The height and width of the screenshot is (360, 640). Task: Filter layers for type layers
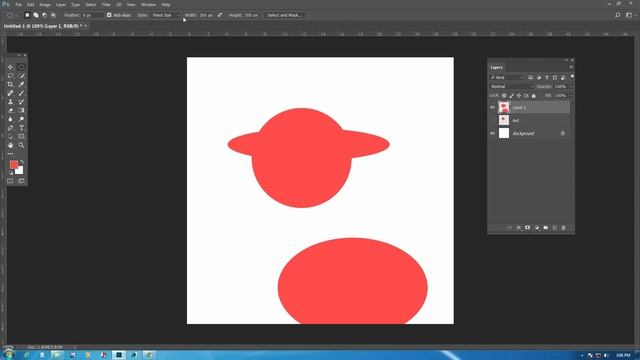[x=547, y=77]
